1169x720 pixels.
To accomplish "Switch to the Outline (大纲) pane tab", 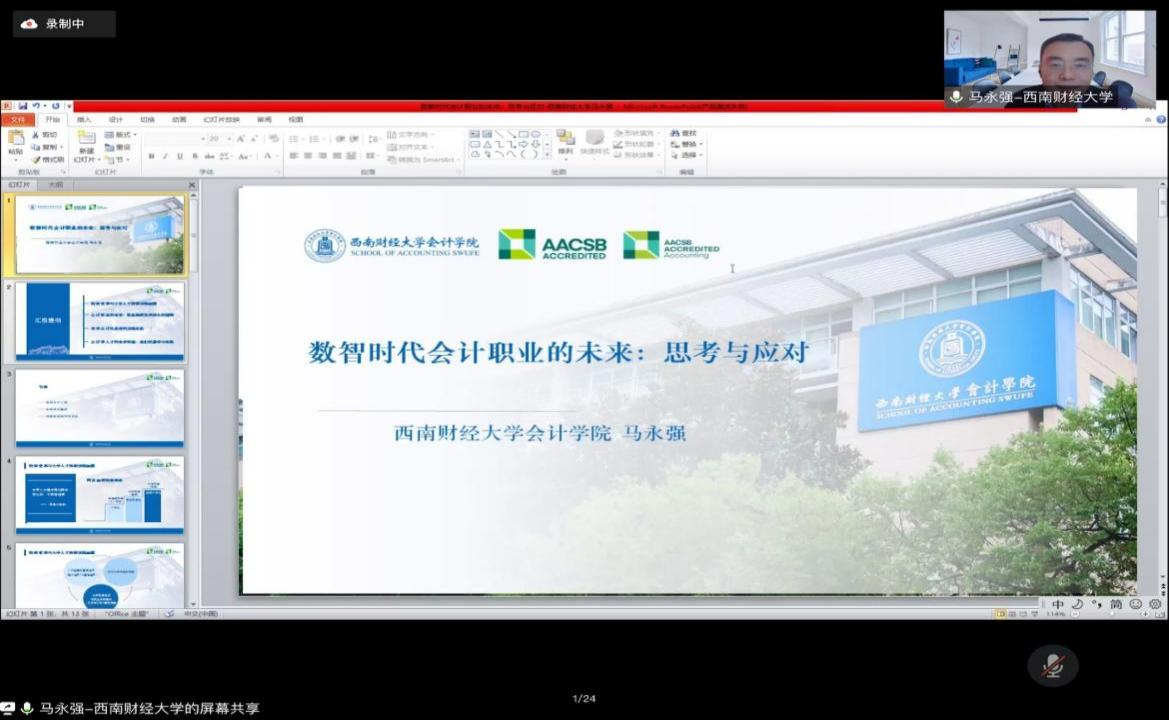I will pos(55,184).
